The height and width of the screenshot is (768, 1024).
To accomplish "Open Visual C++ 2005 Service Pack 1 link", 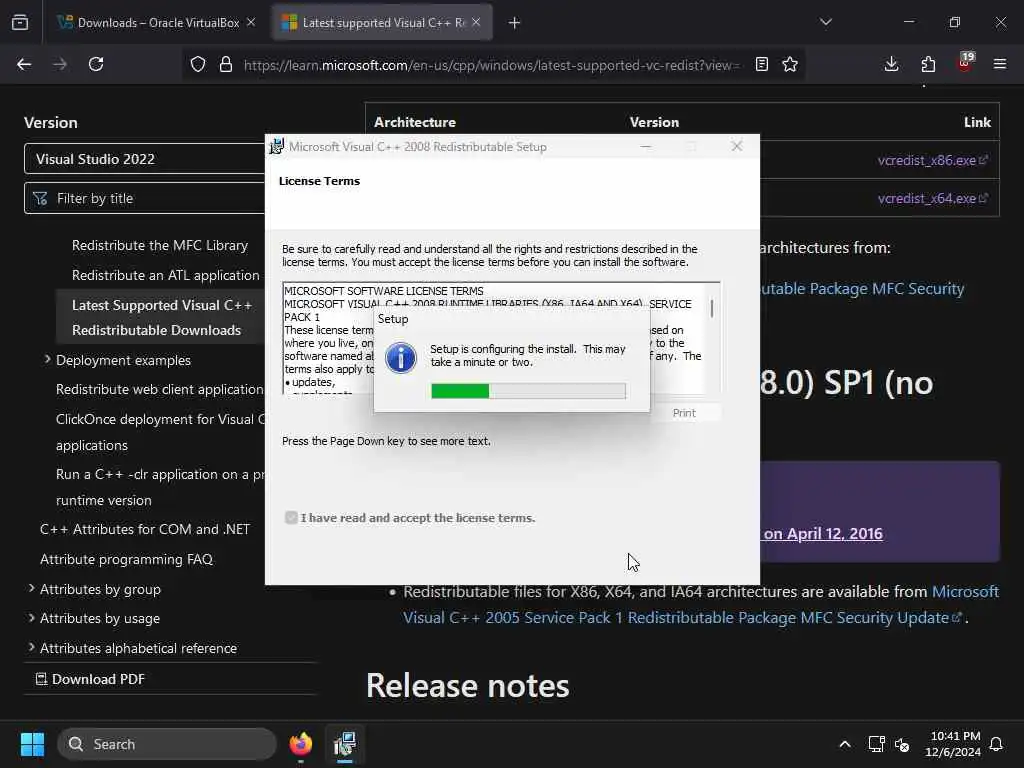I will pos(683,617).
